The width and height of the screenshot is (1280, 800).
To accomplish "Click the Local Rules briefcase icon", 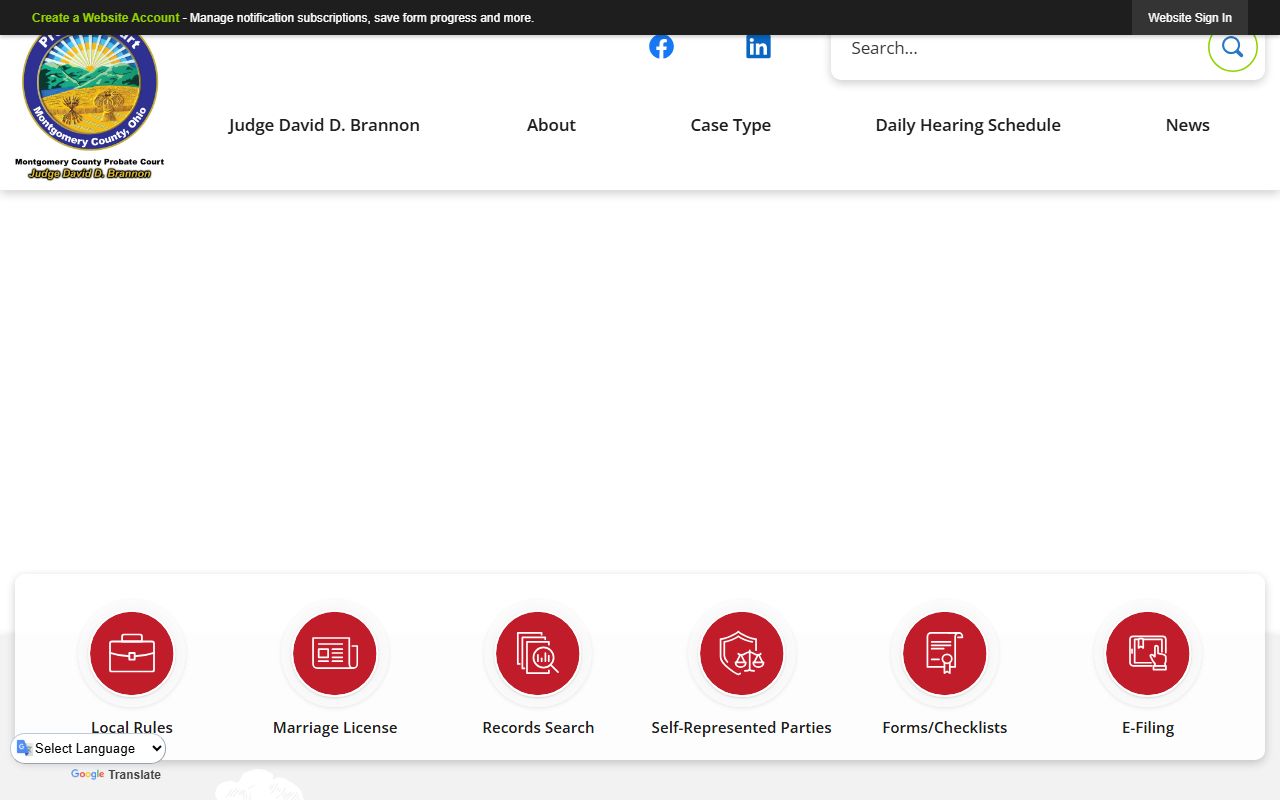I will [132, 653].
